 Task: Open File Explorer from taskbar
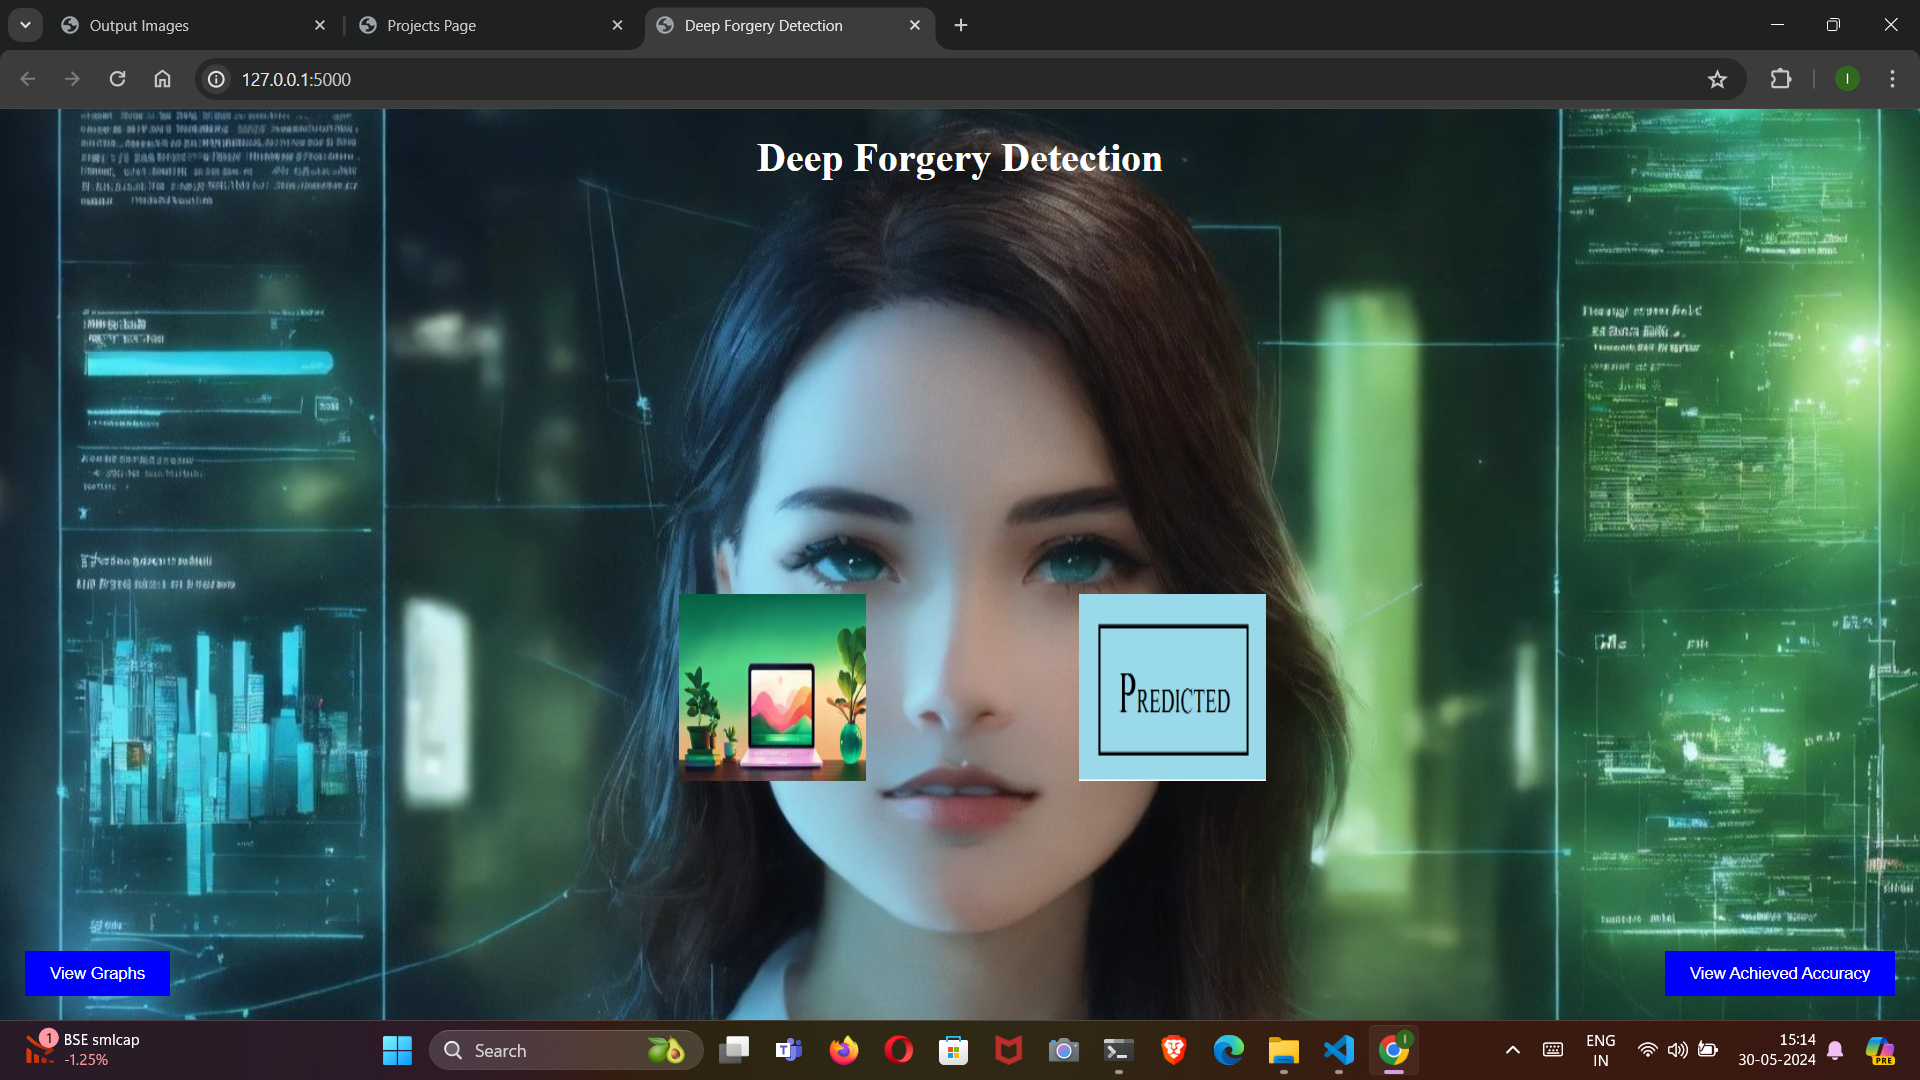point(1283,1050)
